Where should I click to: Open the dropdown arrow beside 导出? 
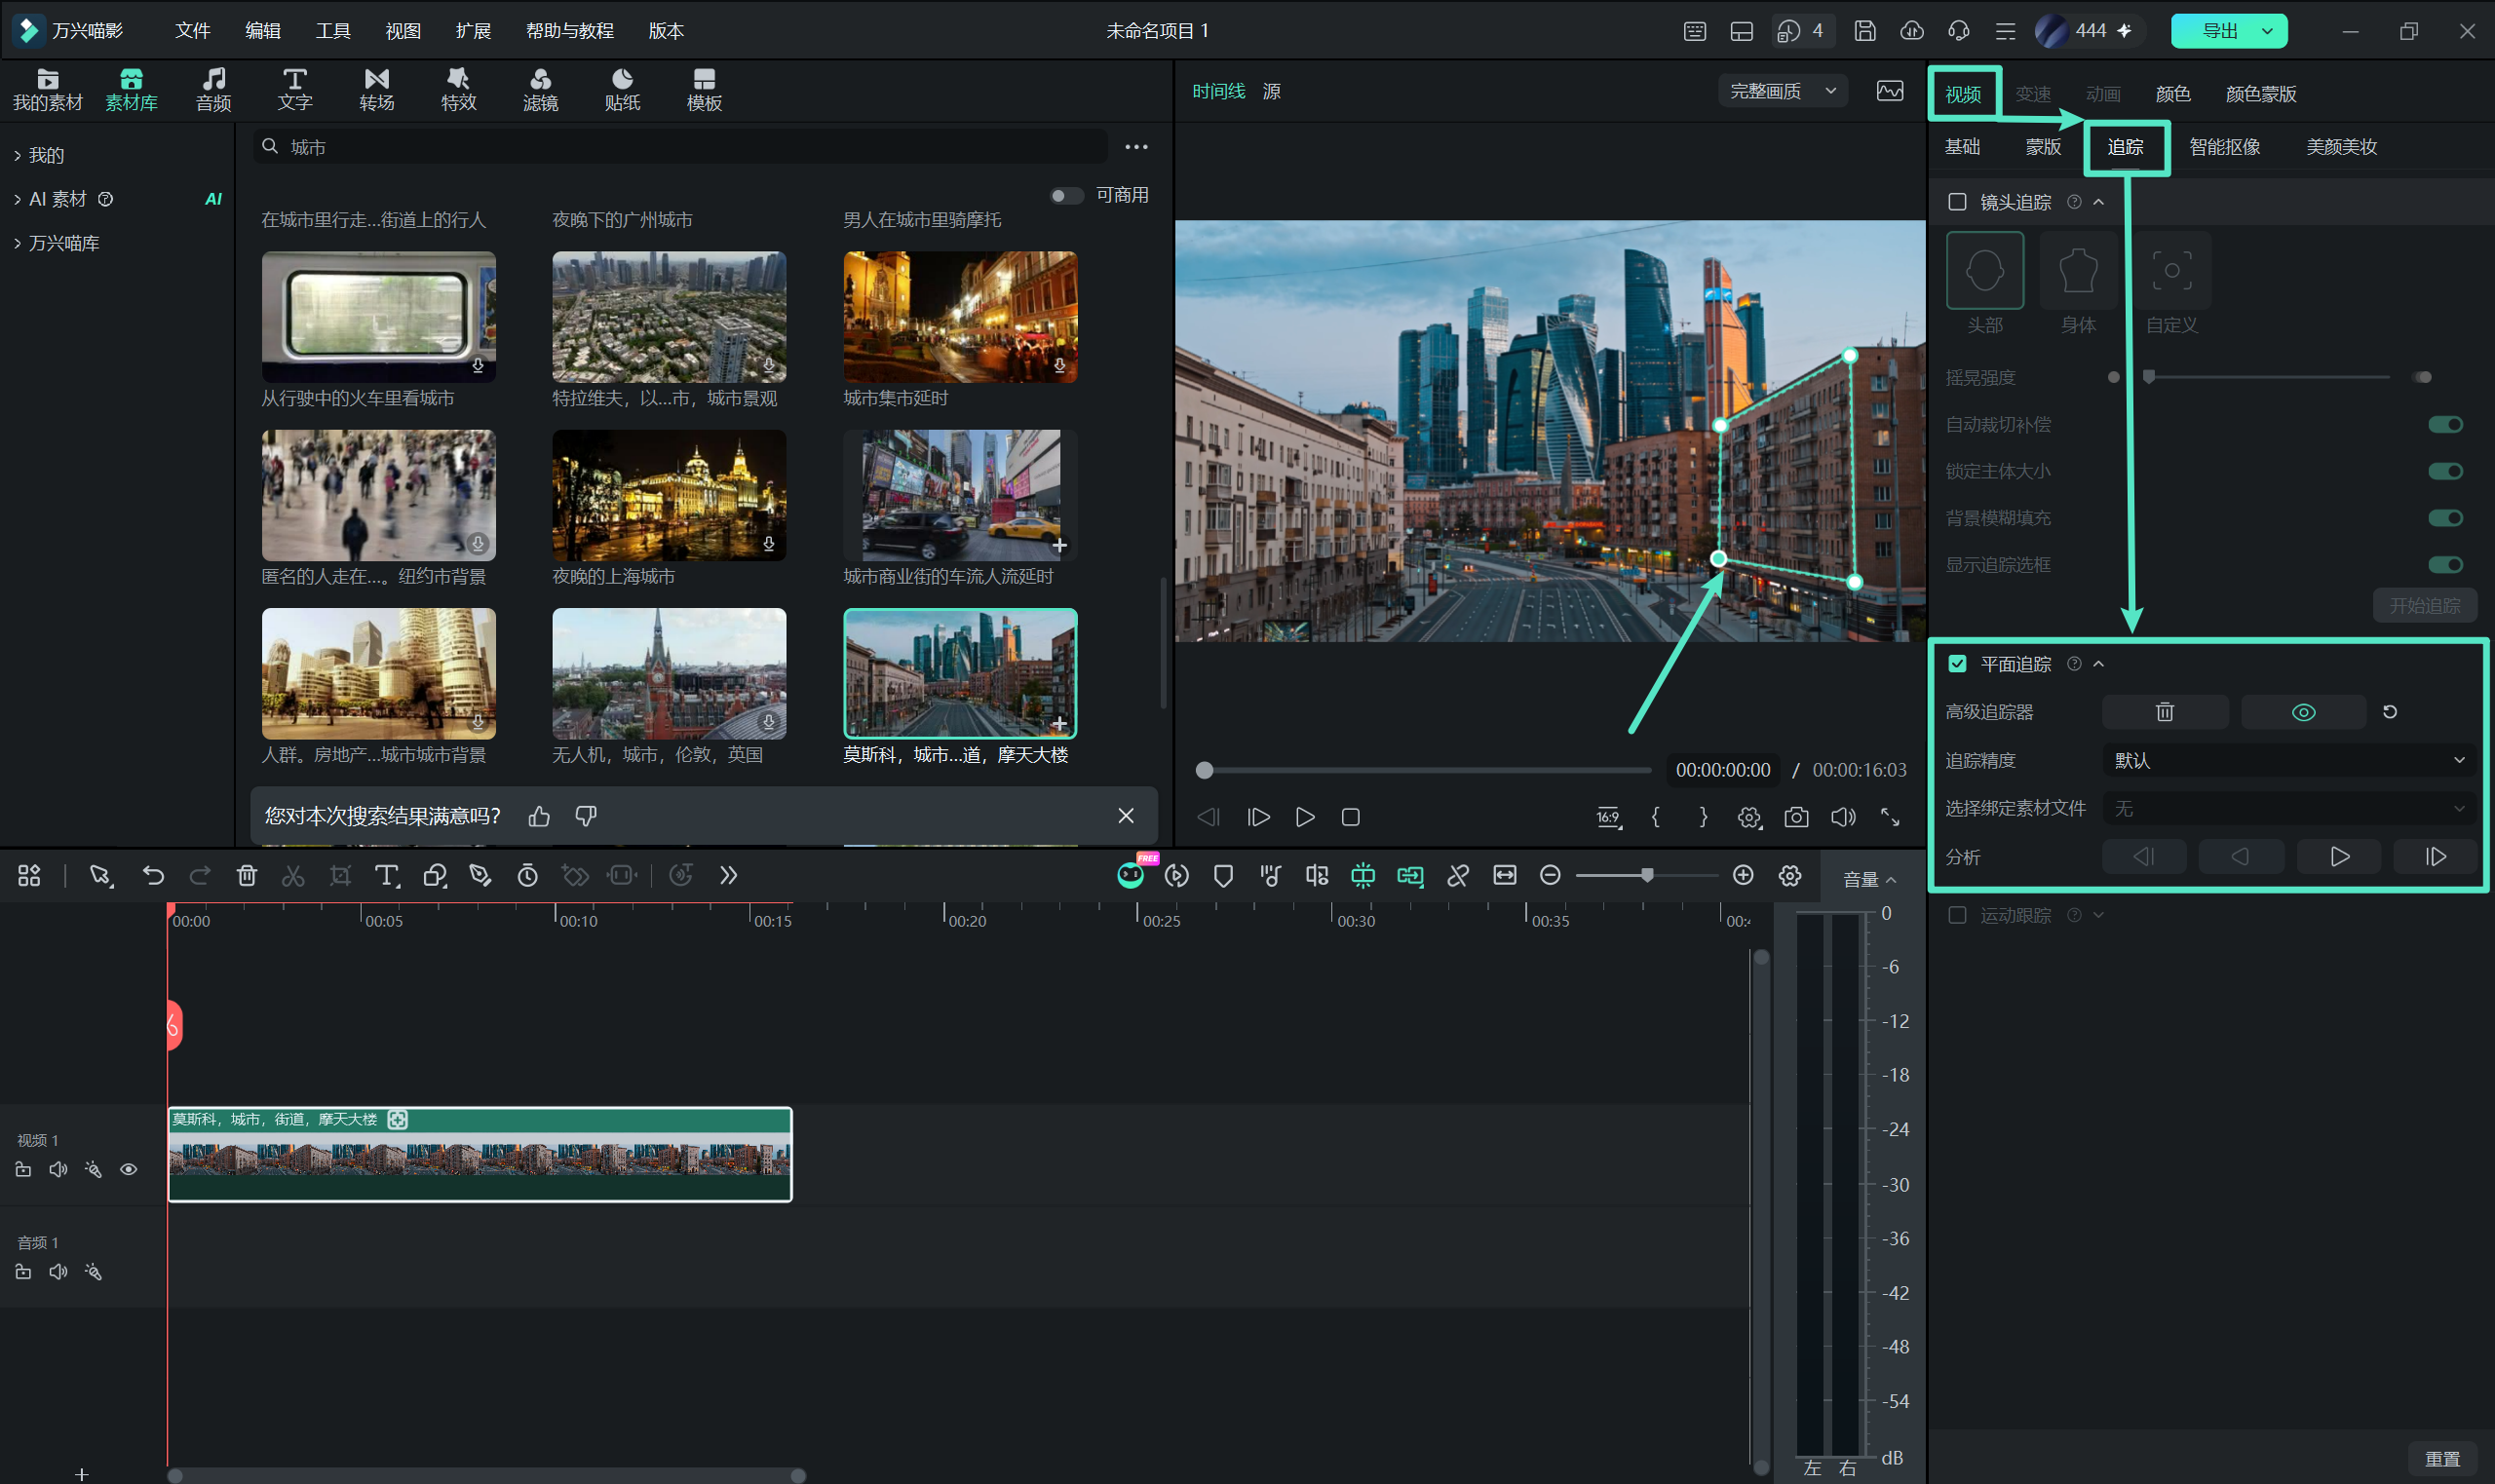[x=2268, y=31]
